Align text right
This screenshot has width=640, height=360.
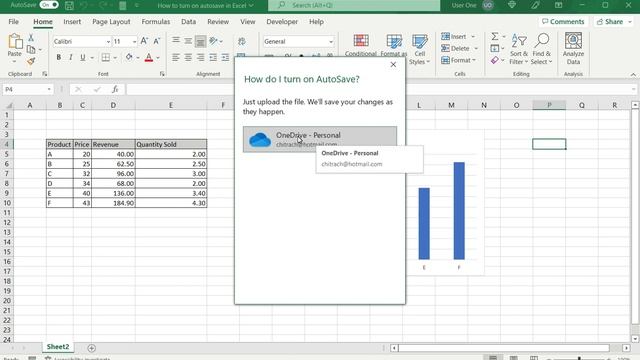(200, 58)
